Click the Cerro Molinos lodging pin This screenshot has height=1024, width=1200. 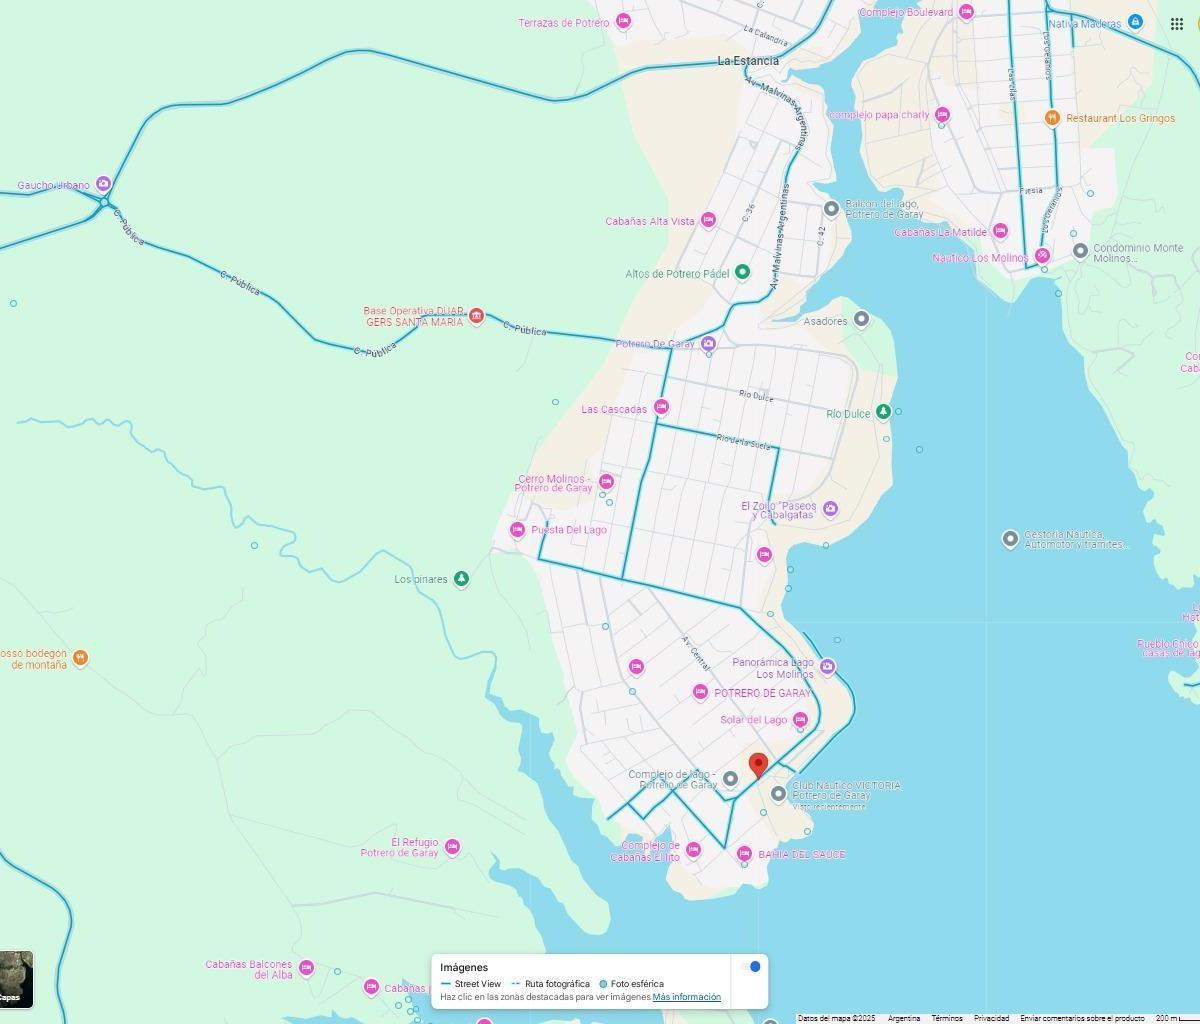point(606,482)
